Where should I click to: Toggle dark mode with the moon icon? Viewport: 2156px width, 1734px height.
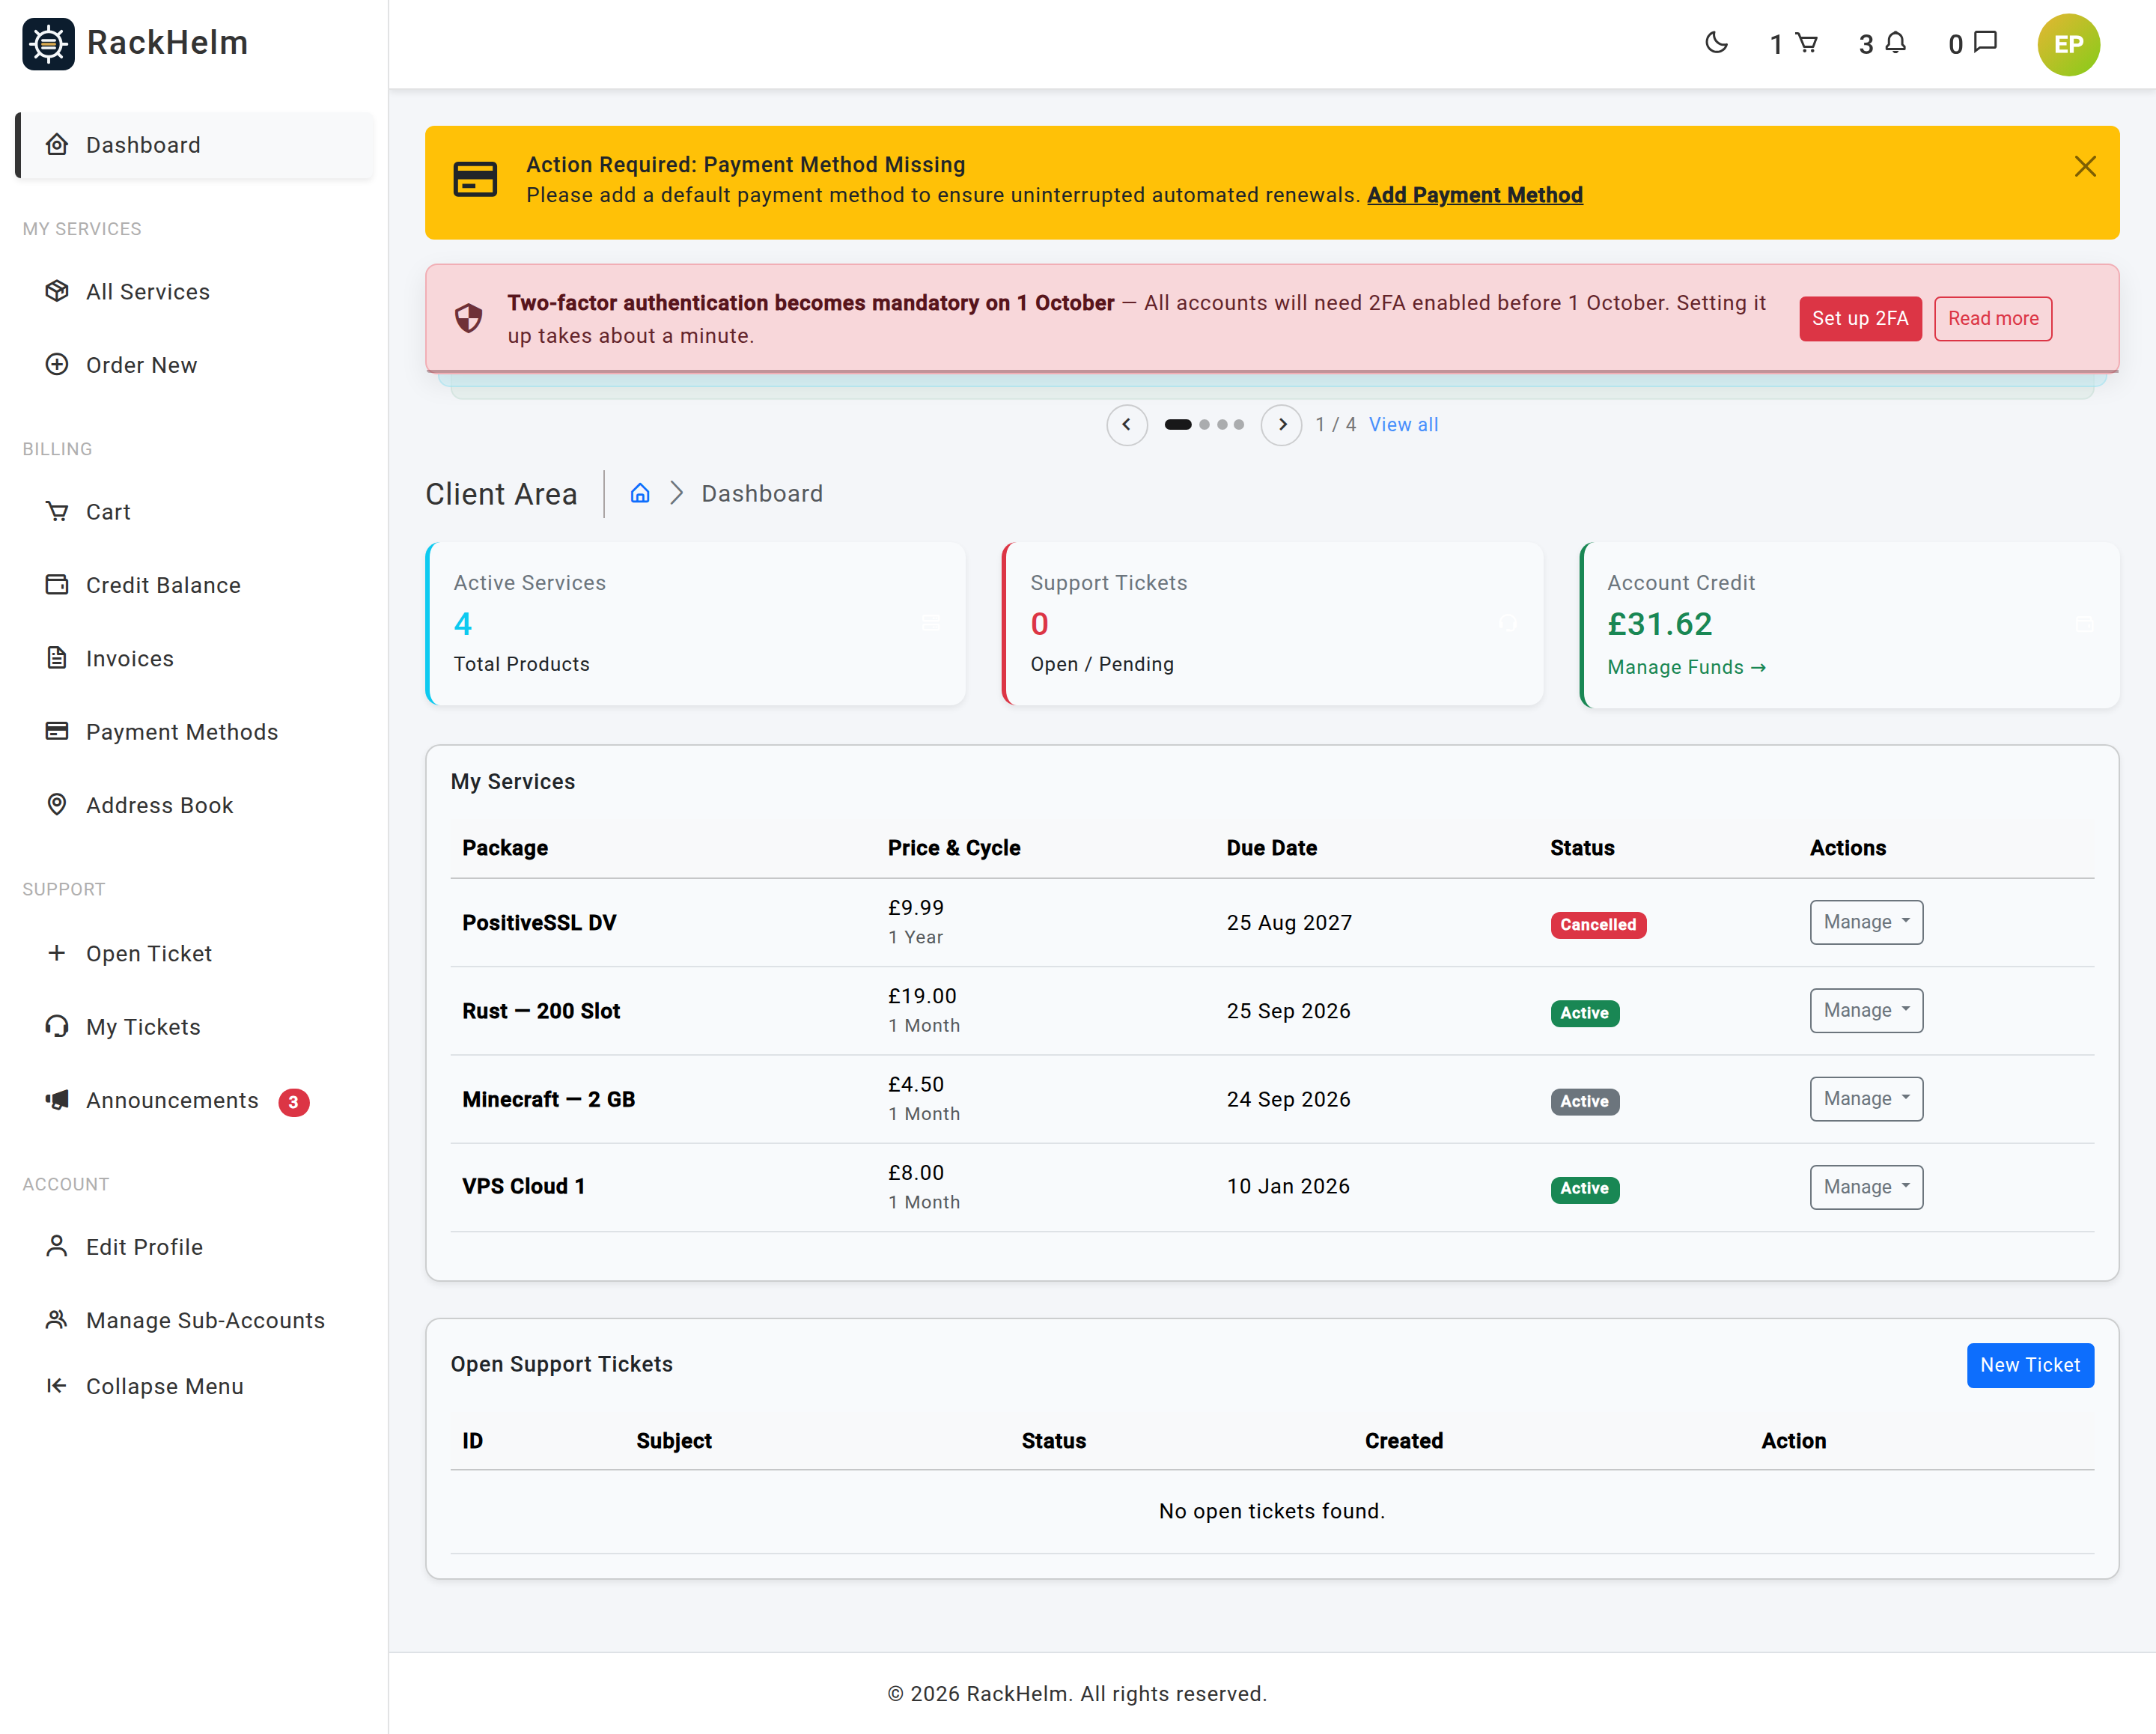1716,43
